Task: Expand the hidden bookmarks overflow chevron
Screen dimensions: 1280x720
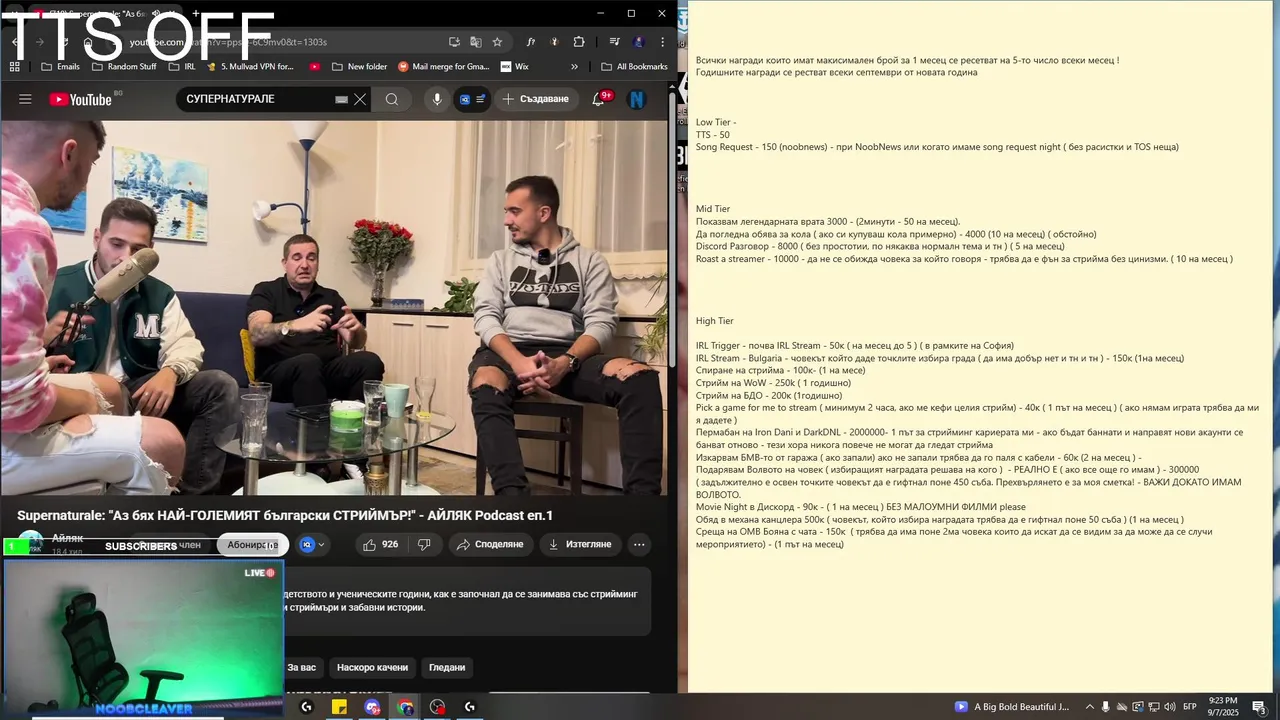Action: tap(574, 67)
